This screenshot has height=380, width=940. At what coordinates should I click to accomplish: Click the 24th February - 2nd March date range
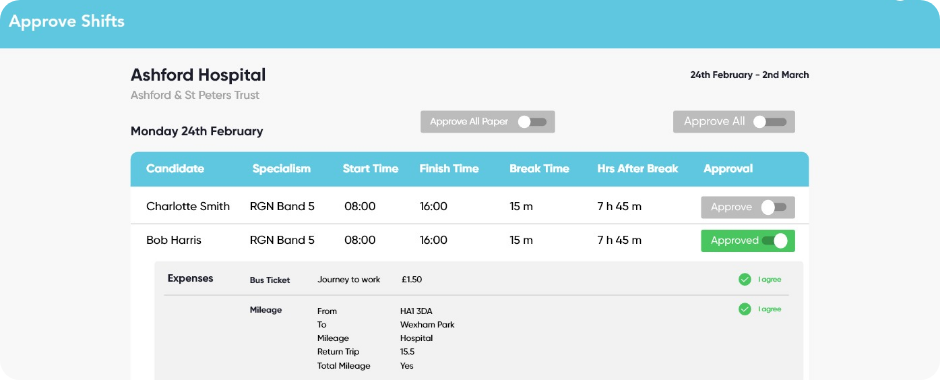[x=749, y=75]
